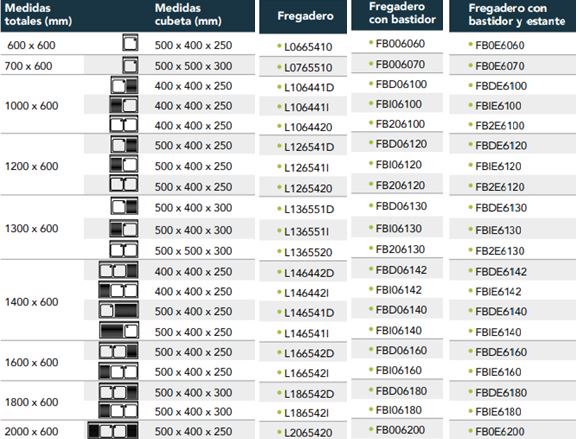
Task: Click the sink diagram beside L106441I
Action: pos(124,105)
